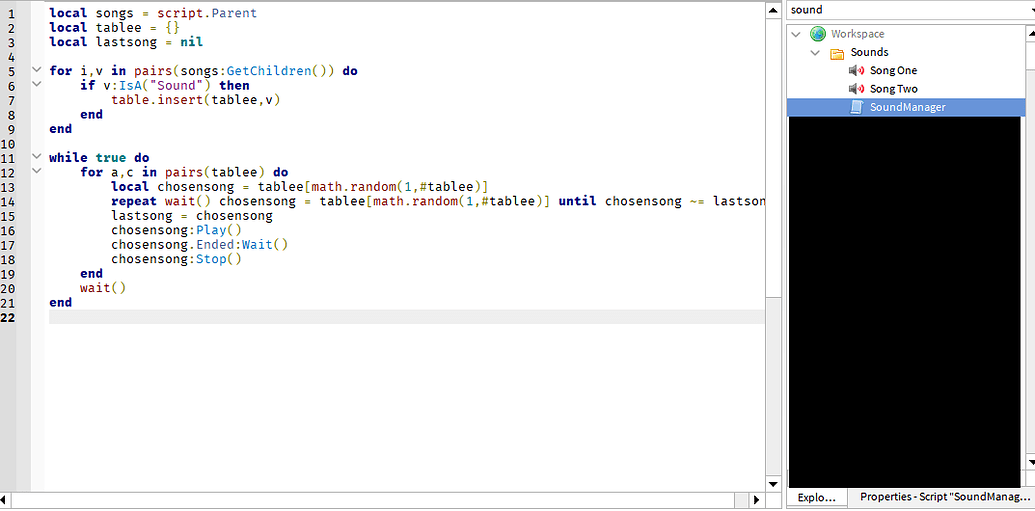The height and width of the screenshot is (511, 1035).
Task: Click the 'wait()' call on line 20
Action: point(103,288)
